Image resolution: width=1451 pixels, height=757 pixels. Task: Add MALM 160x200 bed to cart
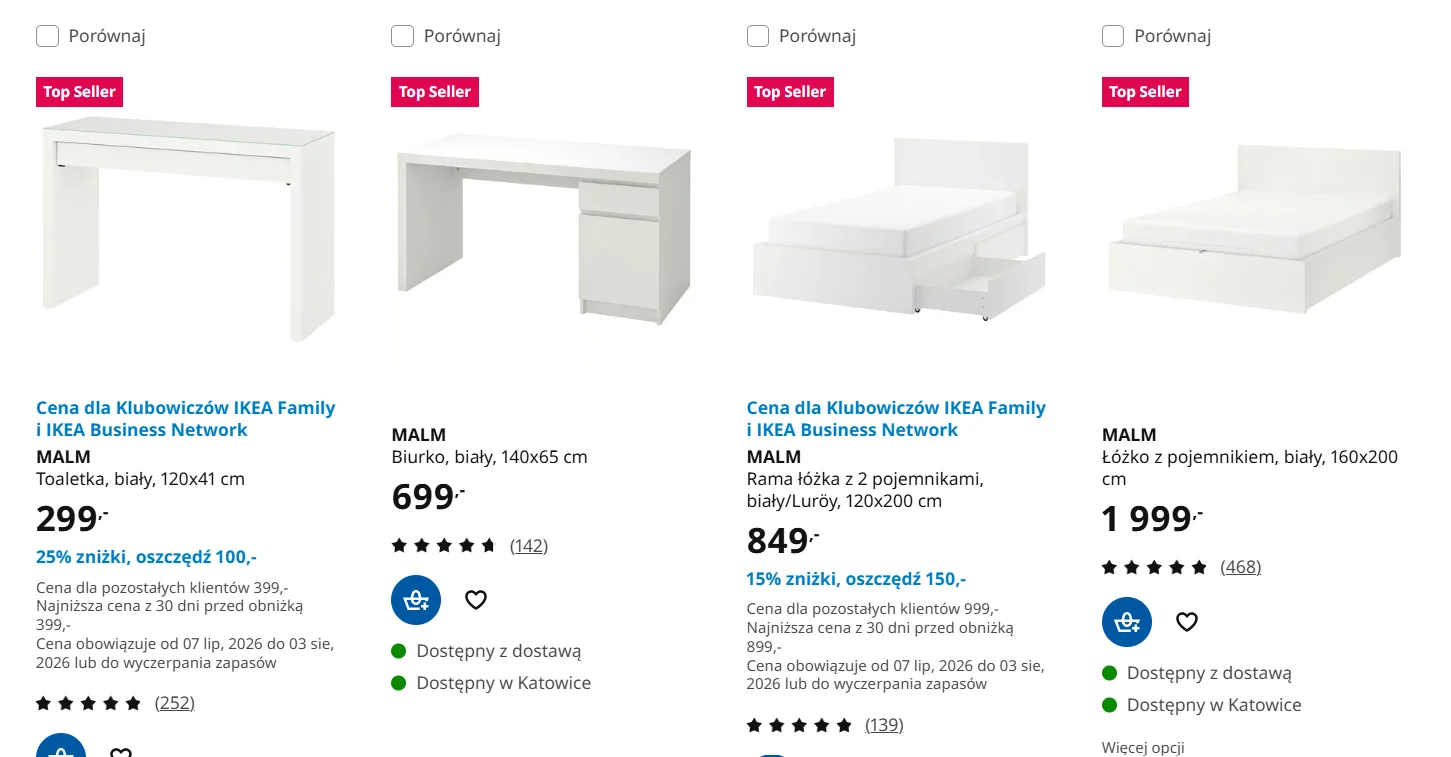click(x=1127, y=622)
